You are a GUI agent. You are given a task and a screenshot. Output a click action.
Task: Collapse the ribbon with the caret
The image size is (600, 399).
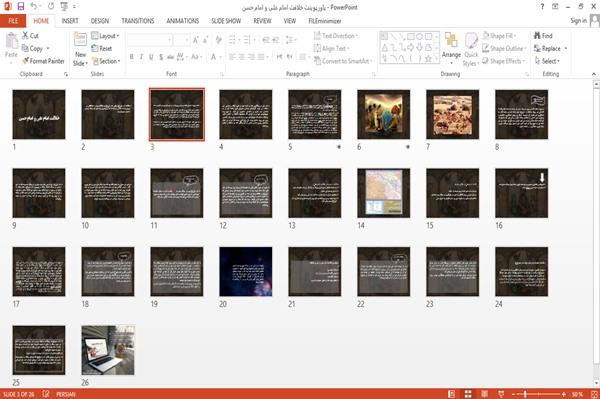click(x=593, y=74)
